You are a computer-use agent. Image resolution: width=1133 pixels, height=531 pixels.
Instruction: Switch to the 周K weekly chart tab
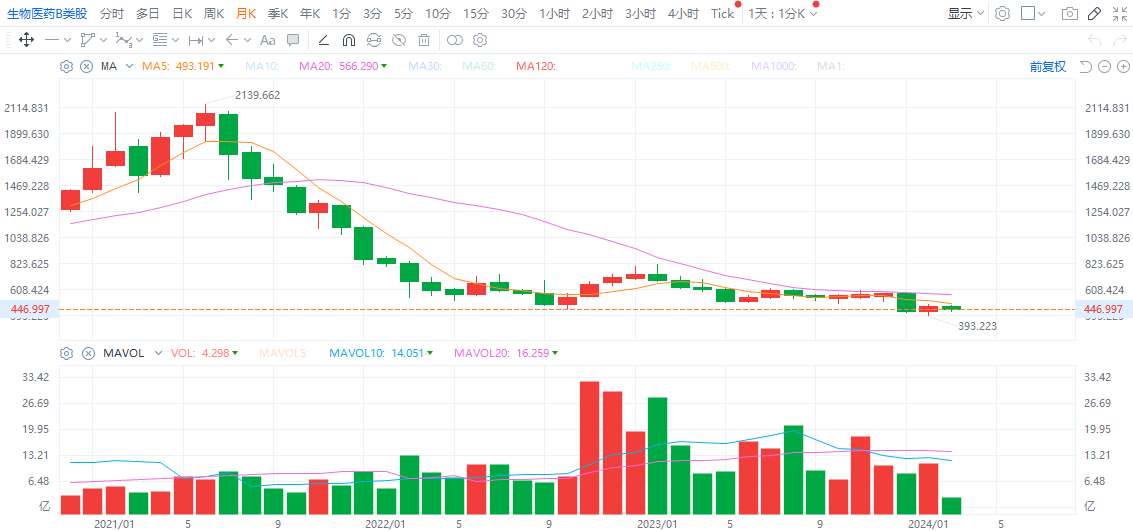click(214, 14)
